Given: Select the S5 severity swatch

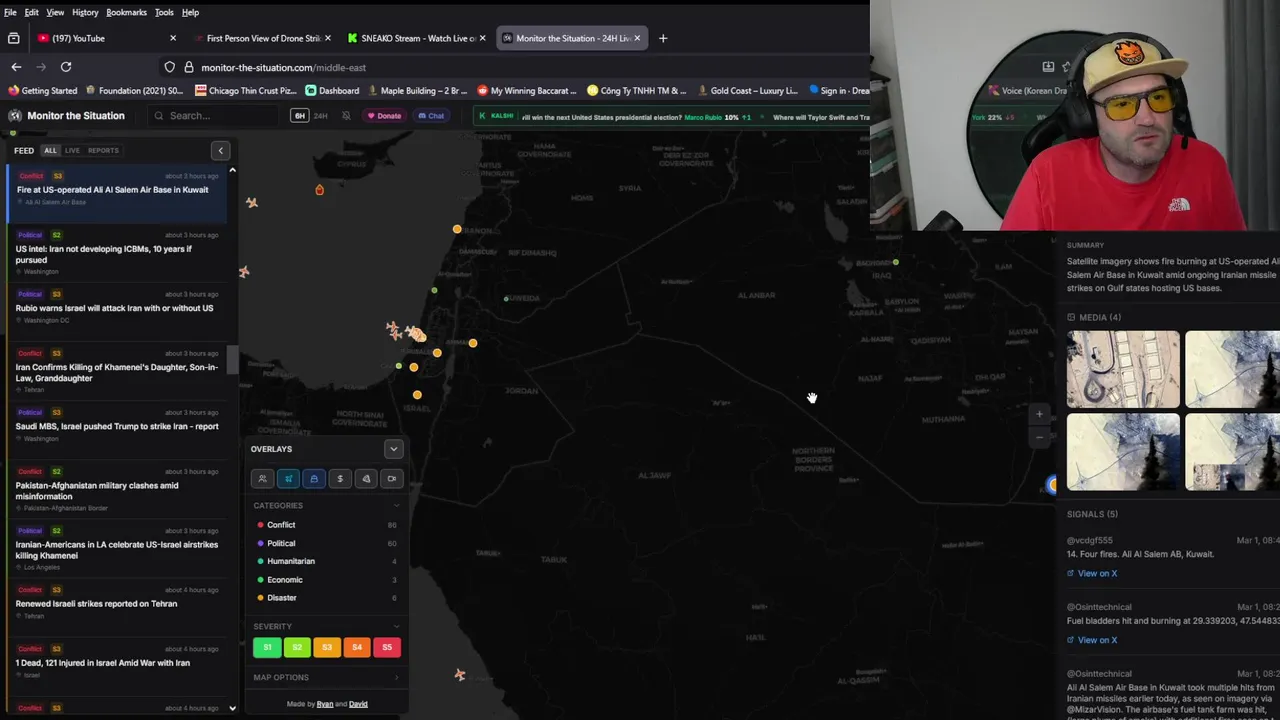Looking at the screenshot, I should pos(387,647).
